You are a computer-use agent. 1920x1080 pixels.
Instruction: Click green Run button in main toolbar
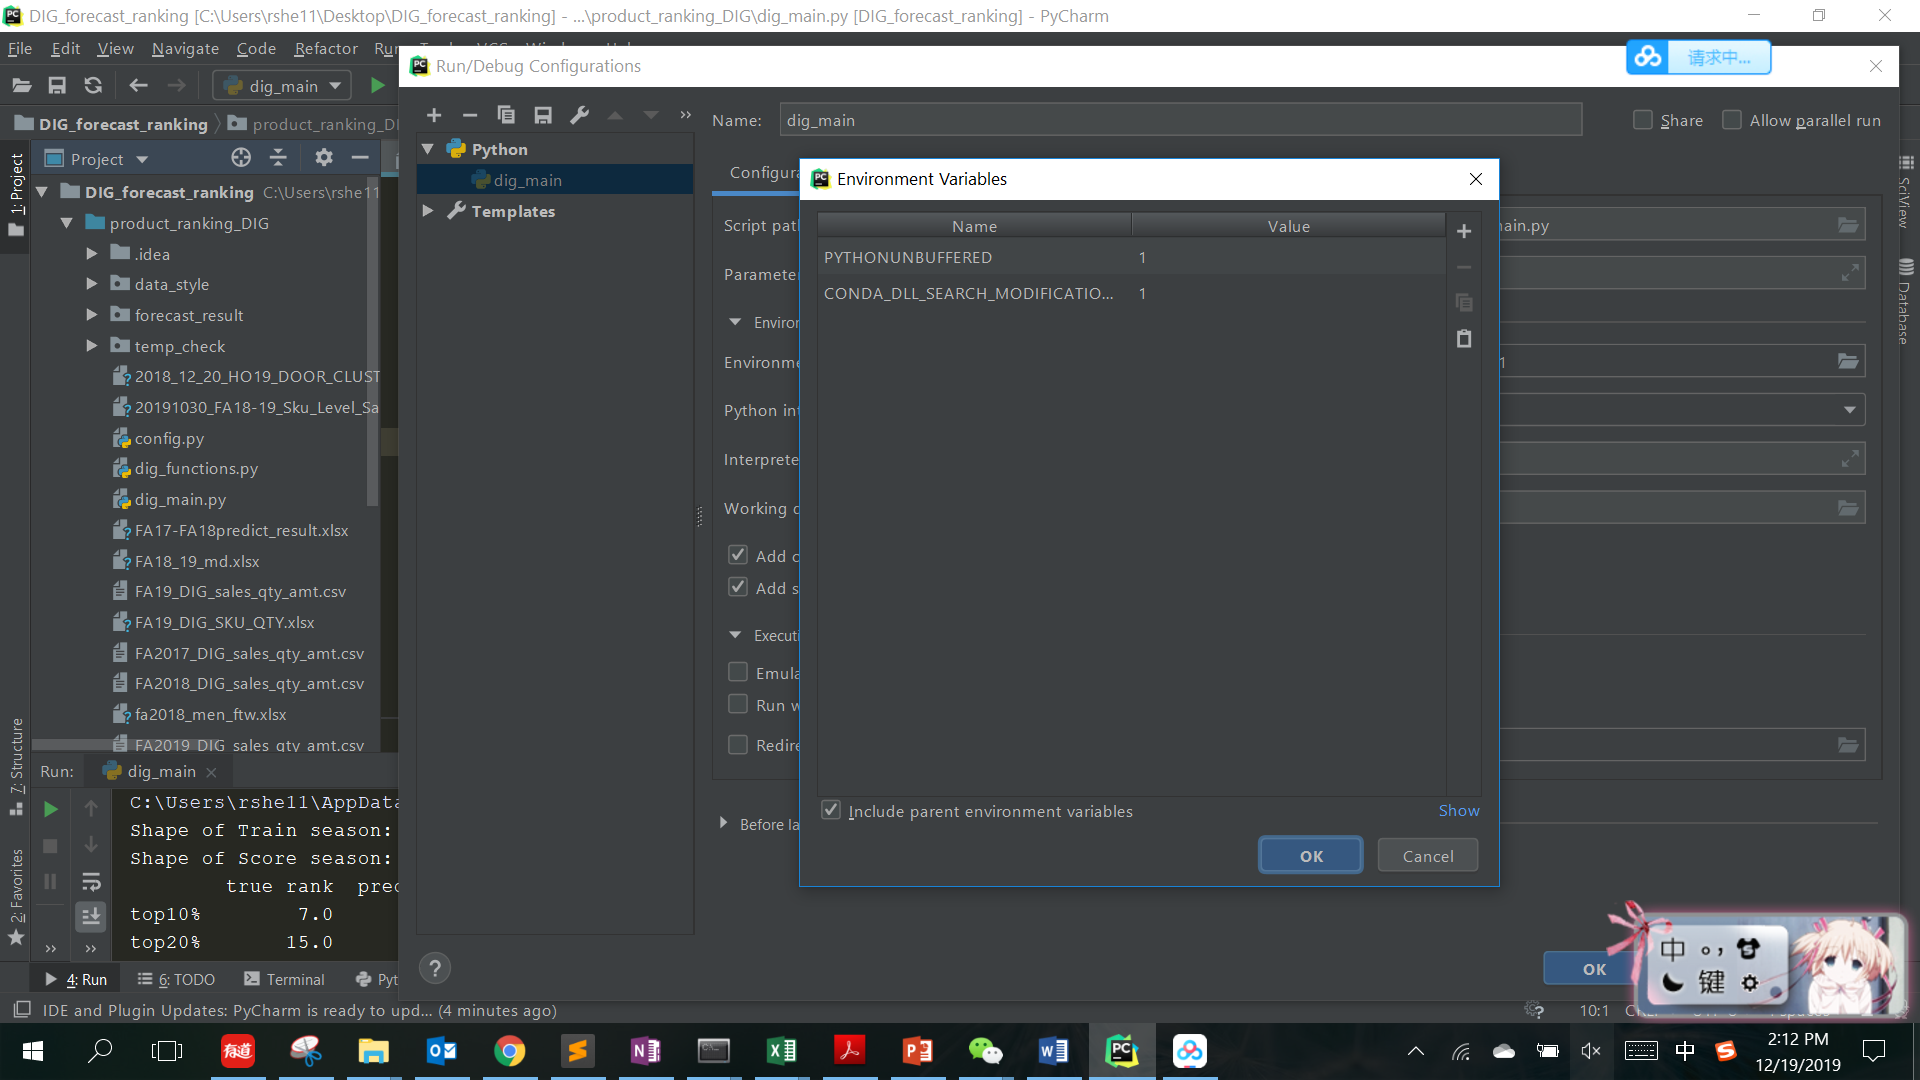[x=377, y=86]
